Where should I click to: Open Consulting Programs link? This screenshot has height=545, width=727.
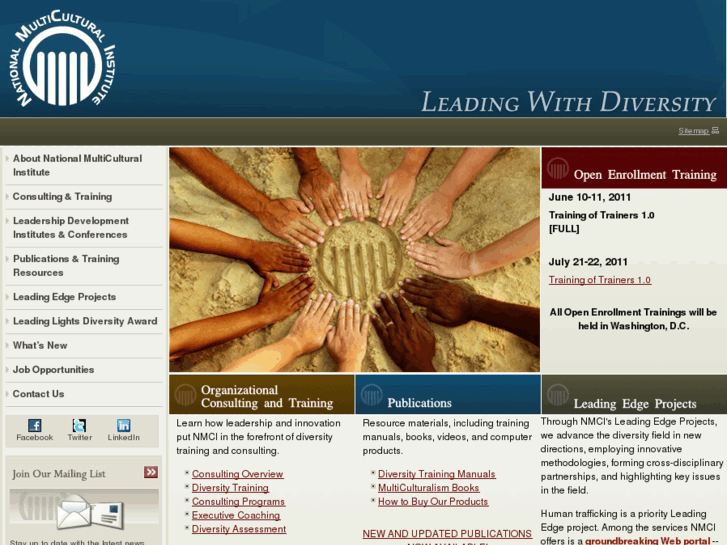click(x=238, y=501)
